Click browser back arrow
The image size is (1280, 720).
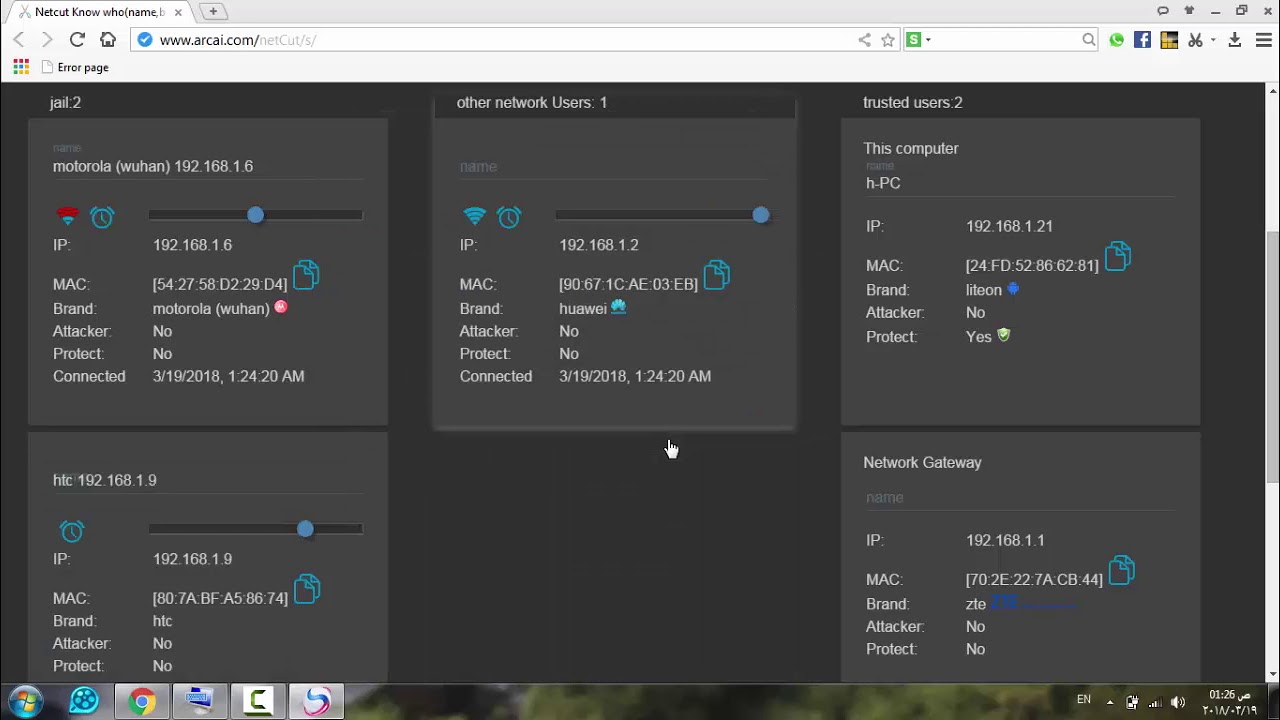tap(19, 40)
